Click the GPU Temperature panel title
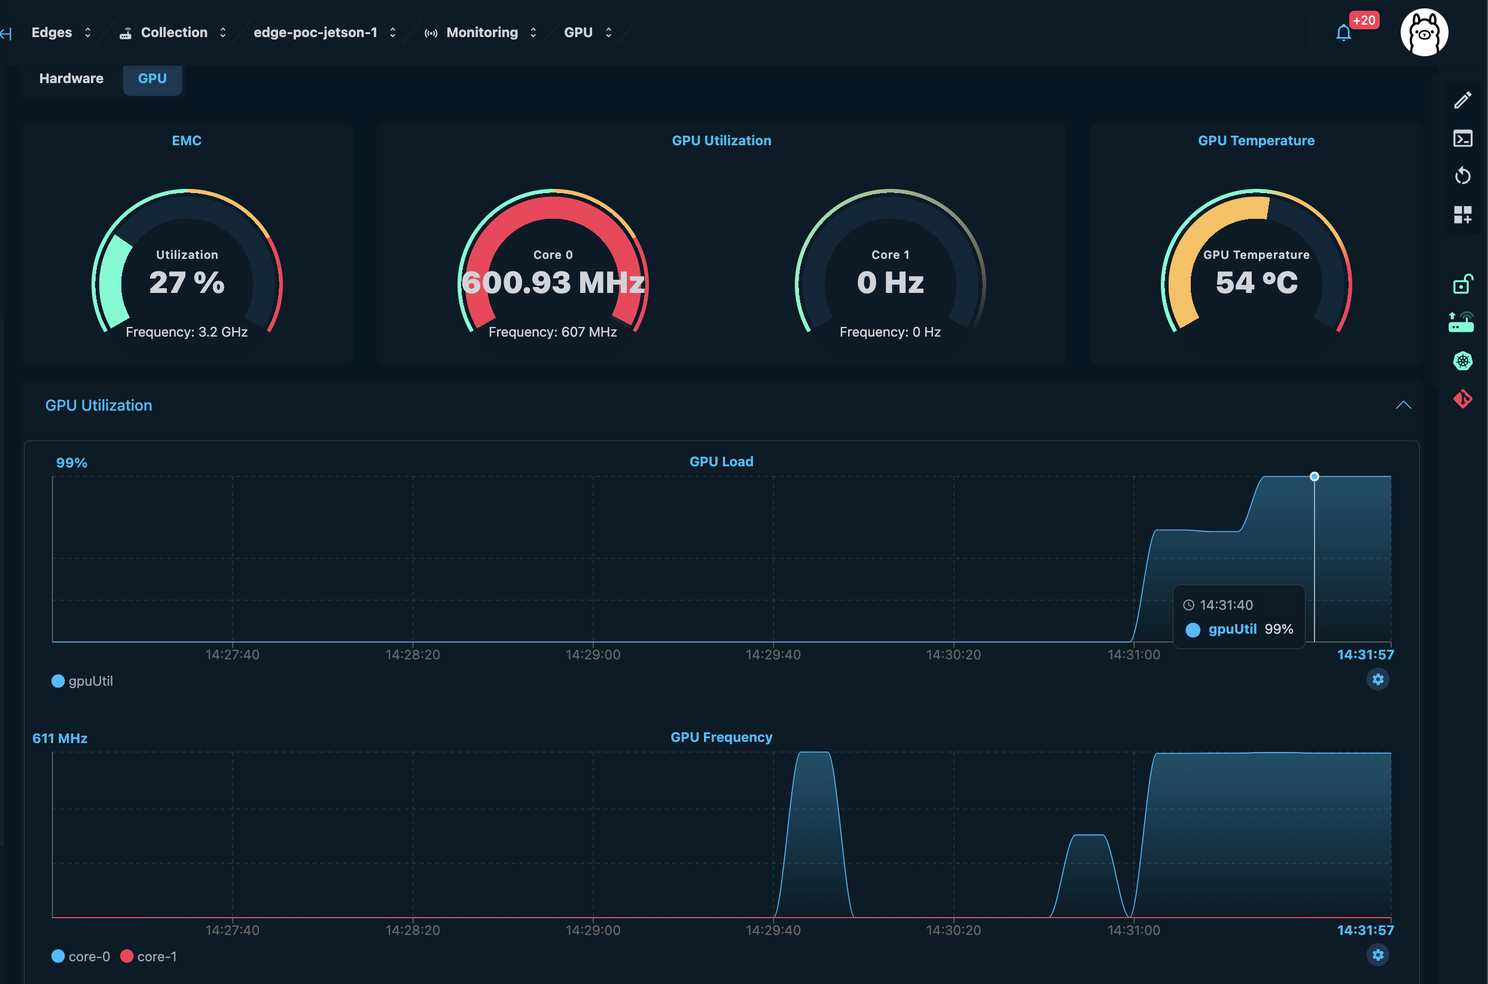Viewport: 1488px width, 984px height. tap(1256, 141)
